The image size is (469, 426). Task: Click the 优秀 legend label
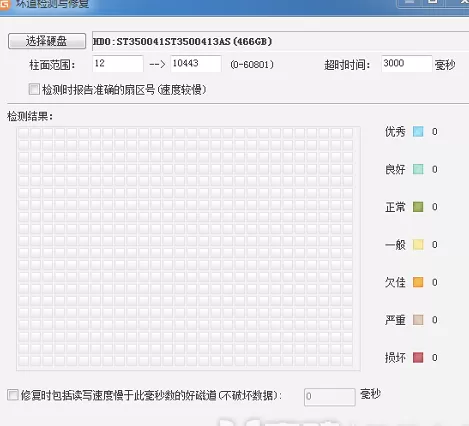395,132
